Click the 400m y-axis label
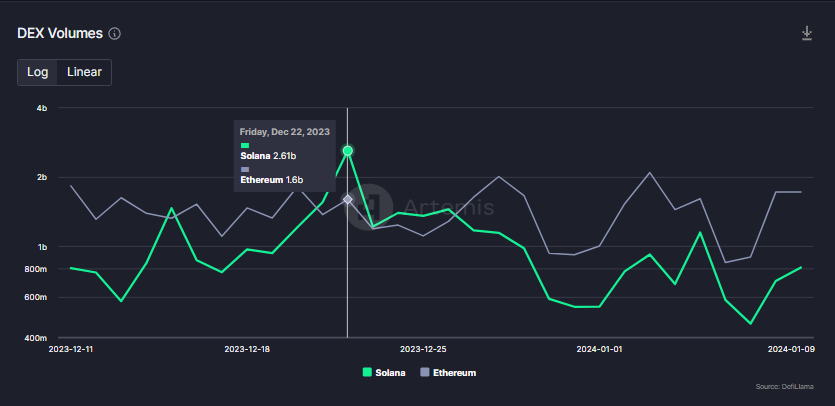This screenshot has width=835, height=406. pos(37,338)
